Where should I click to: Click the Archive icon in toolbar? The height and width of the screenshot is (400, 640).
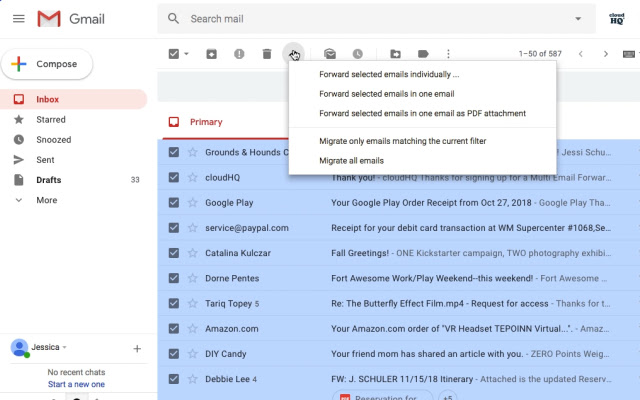click(211, 54)
